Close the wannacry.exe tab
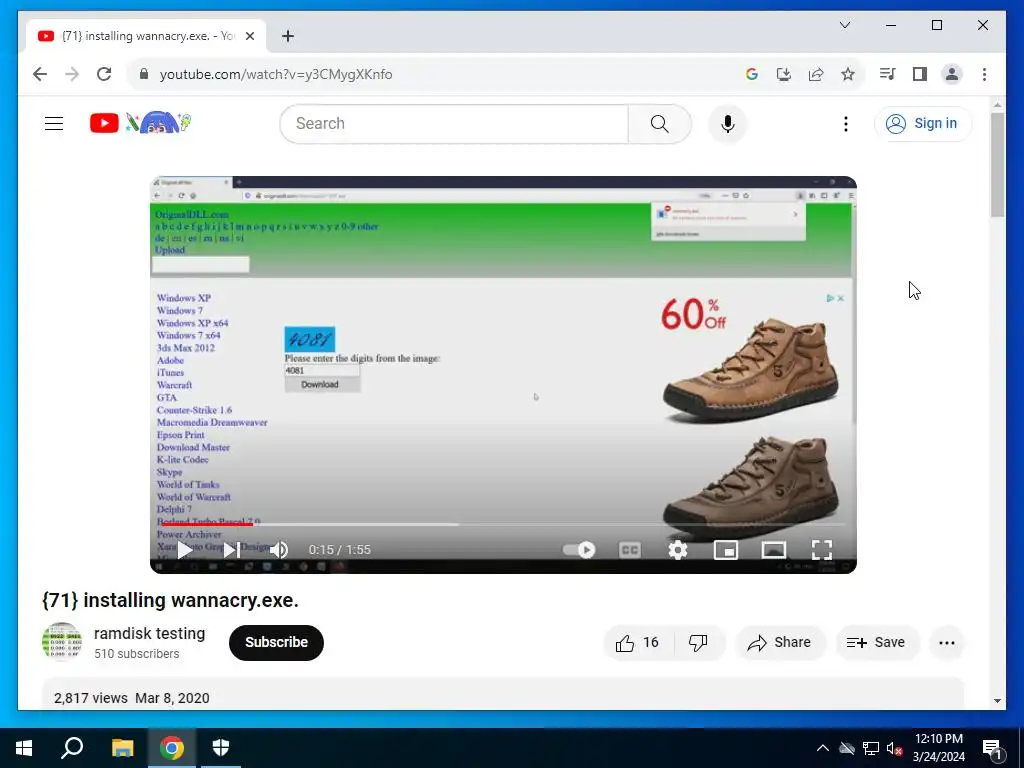 249,36
